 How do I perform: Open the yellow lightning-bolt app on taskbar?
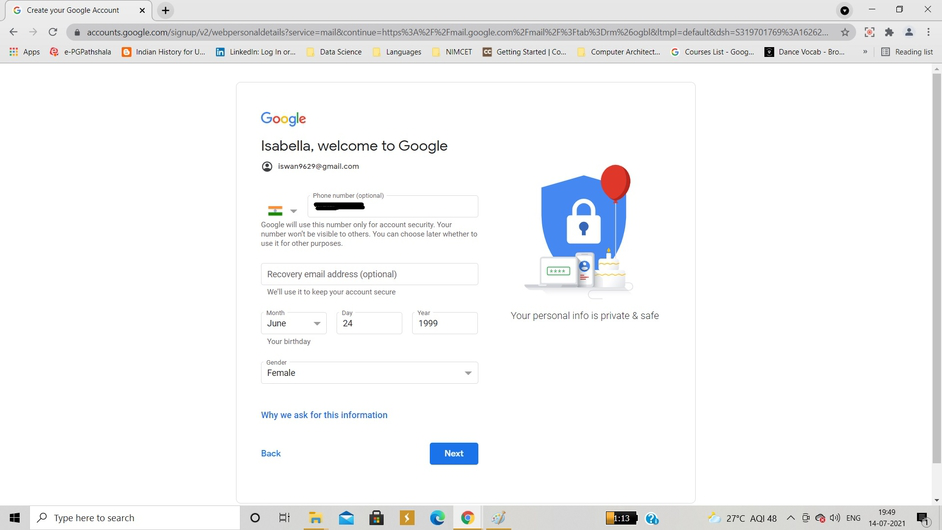pyautogui.click(x=407, y=517)
